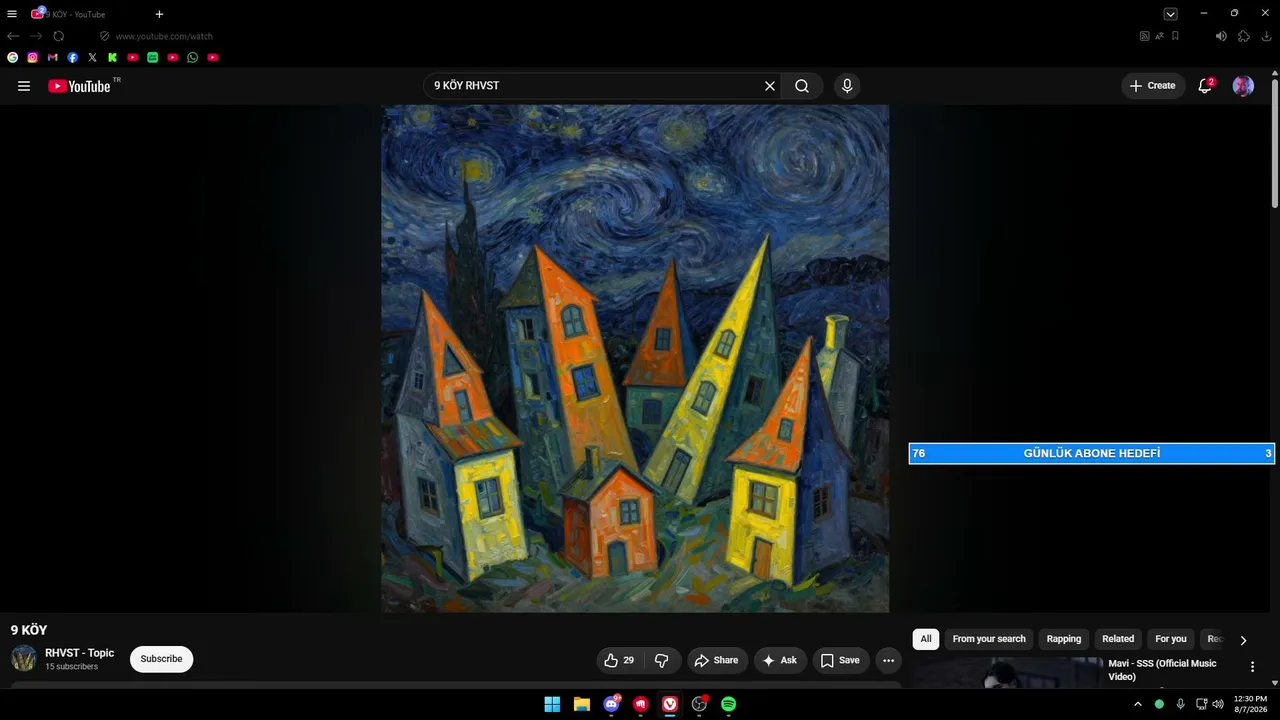1280x720 pixels.
Task: Click the video player artwork
Action: coord(635,359)
